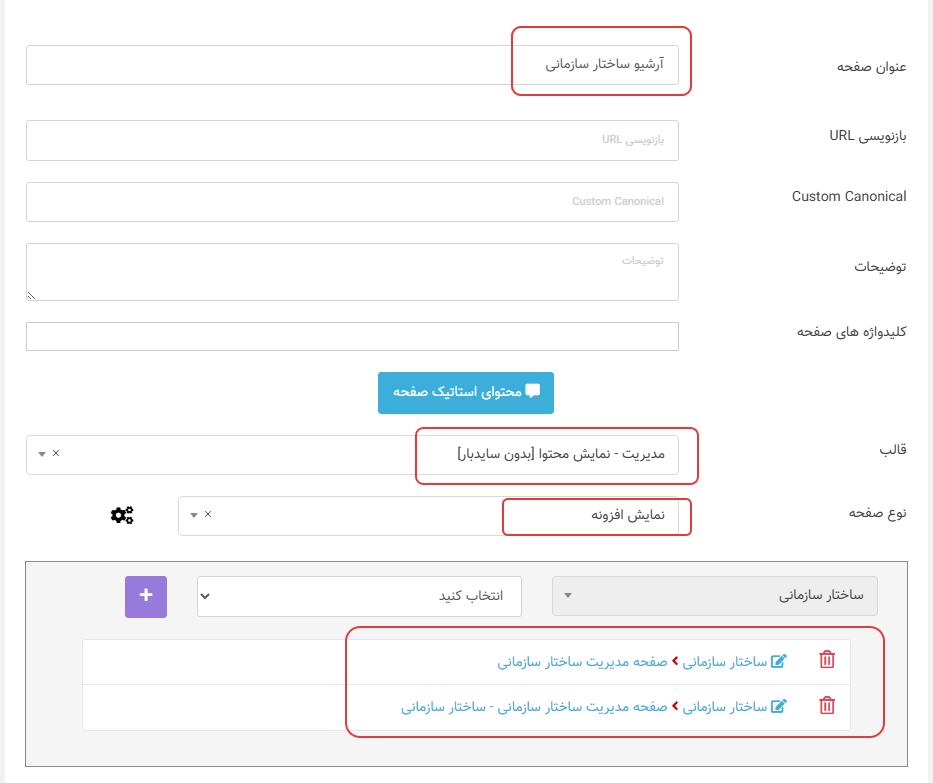
Task: Click inside the توضیحات description textarea
Action: pos(352,271)
